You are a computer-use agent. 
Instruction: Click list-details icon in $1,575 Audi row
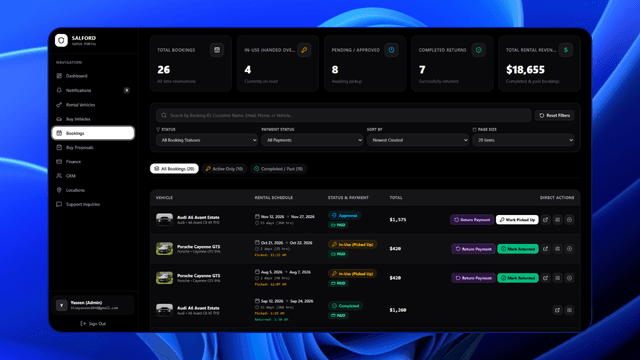click(558, 220)
